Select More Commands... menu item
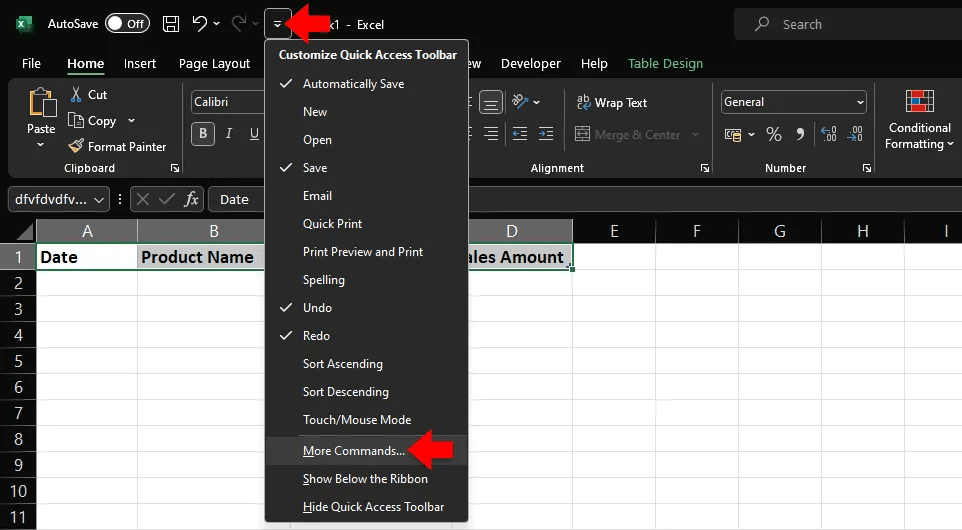Image resolution: width=962 pixels, height=530 pixels. point(366,451)
